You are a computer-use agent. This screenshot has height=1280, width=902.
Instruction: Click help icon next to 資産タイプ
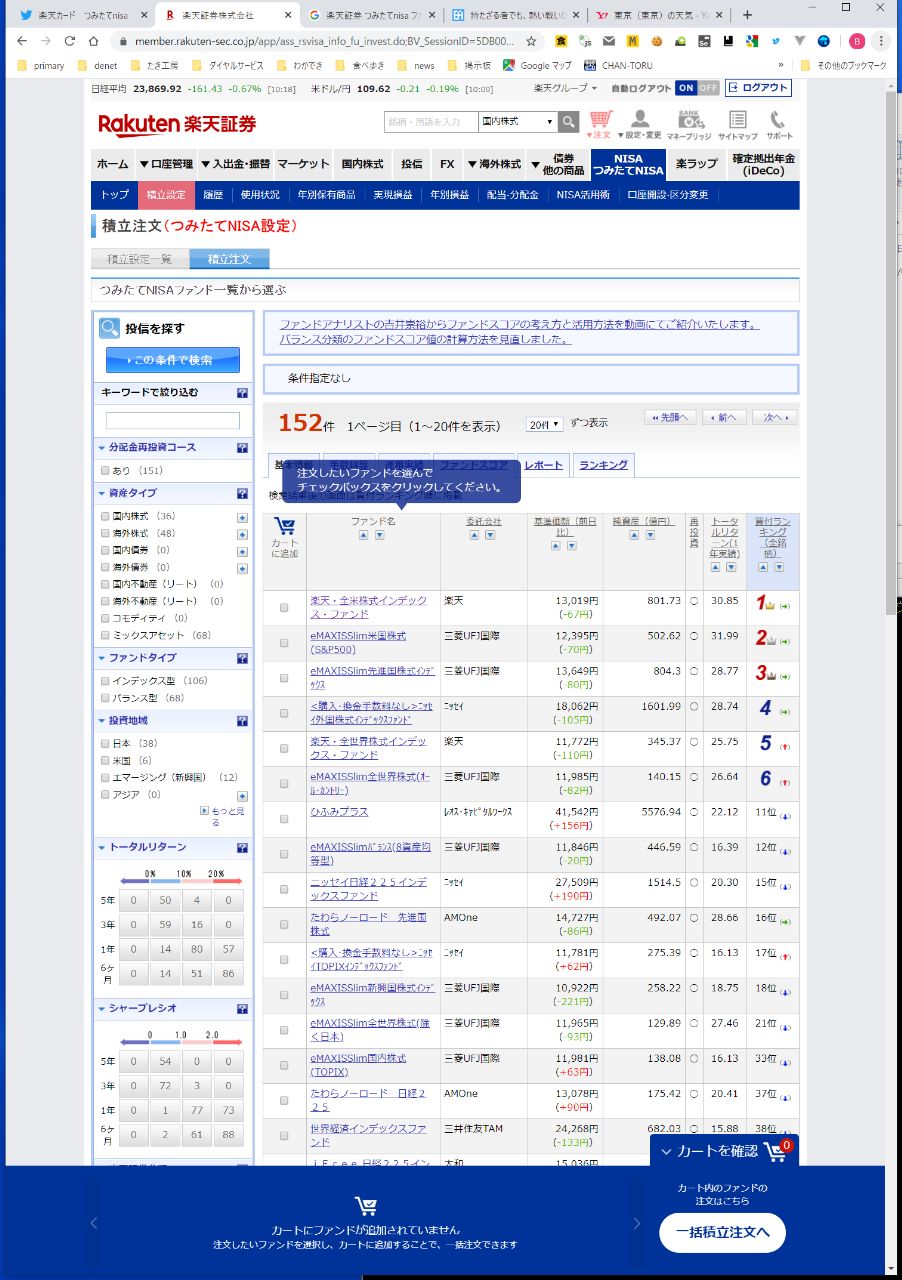click(x=242, y=493)
